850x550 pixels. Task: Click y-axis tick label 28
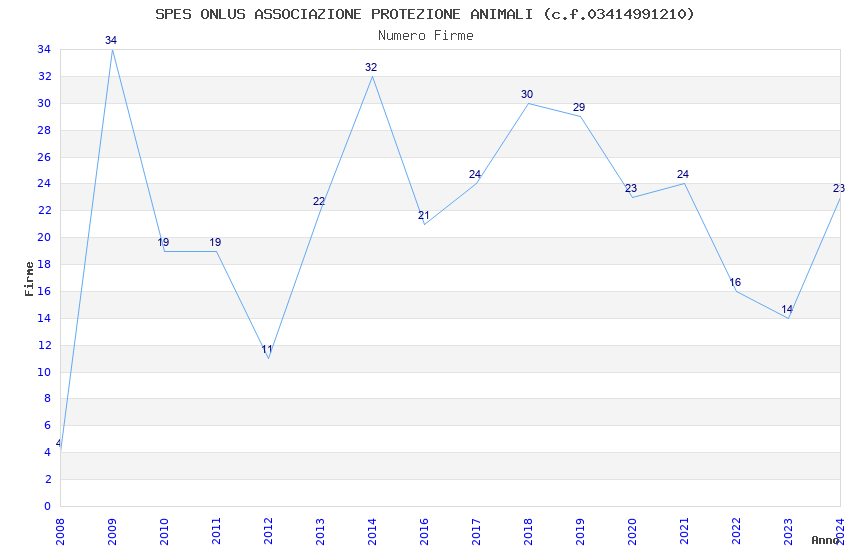(x=44, y=130)
